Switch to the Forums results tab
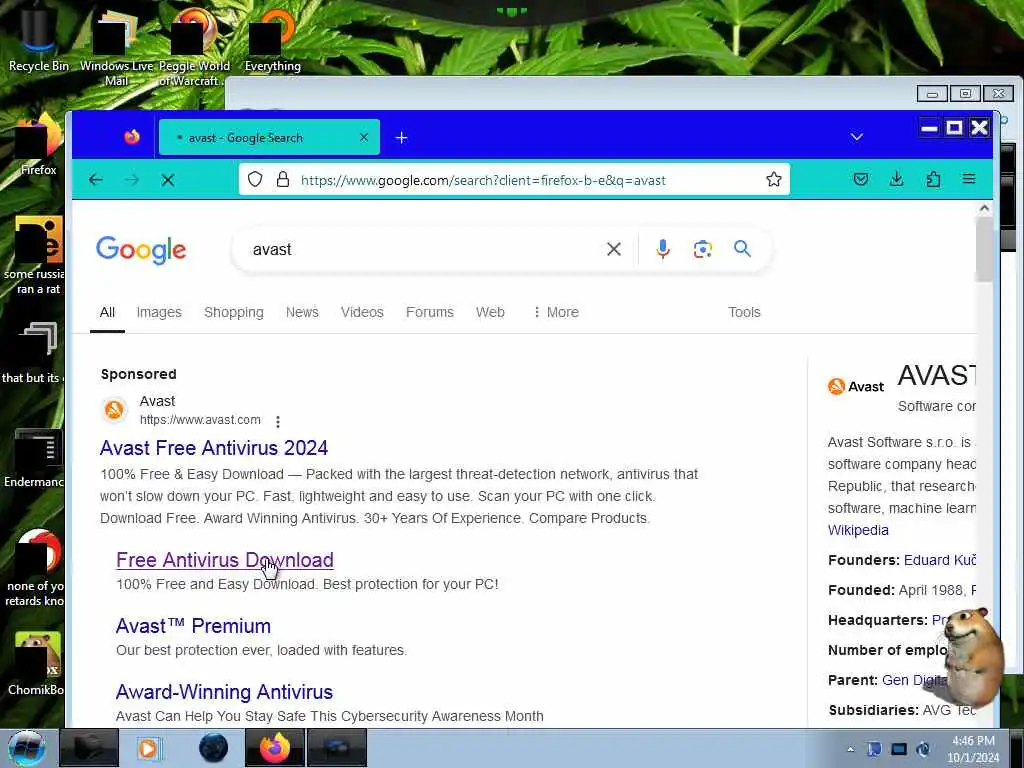The width and height of the screenshot is (1024, 768). tap(430, 312)
